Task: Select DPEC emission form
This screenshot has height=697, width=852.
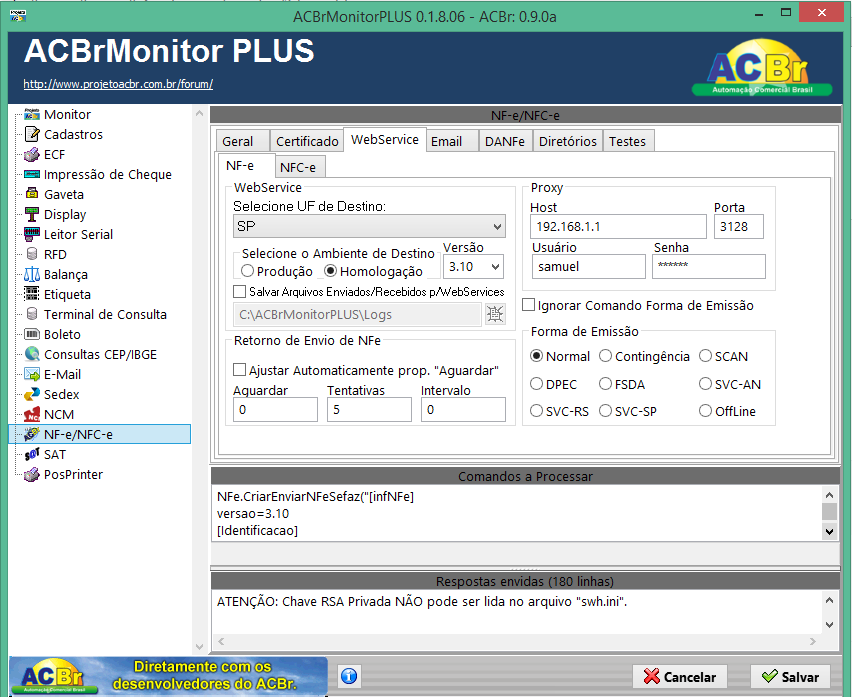Action: (536, 384)
